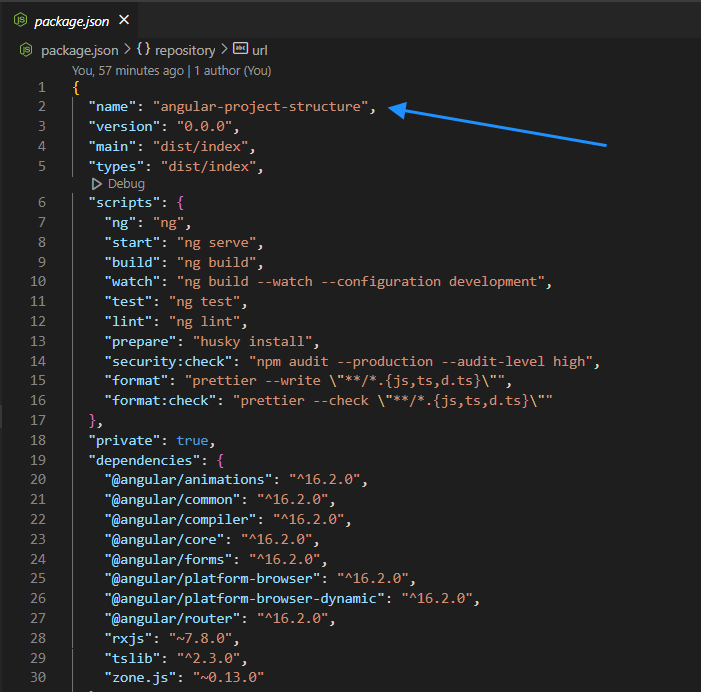This screenshot has width=701, height=692.
Task: Click the "scripts" key on line 6
Action: pos(124,203)
